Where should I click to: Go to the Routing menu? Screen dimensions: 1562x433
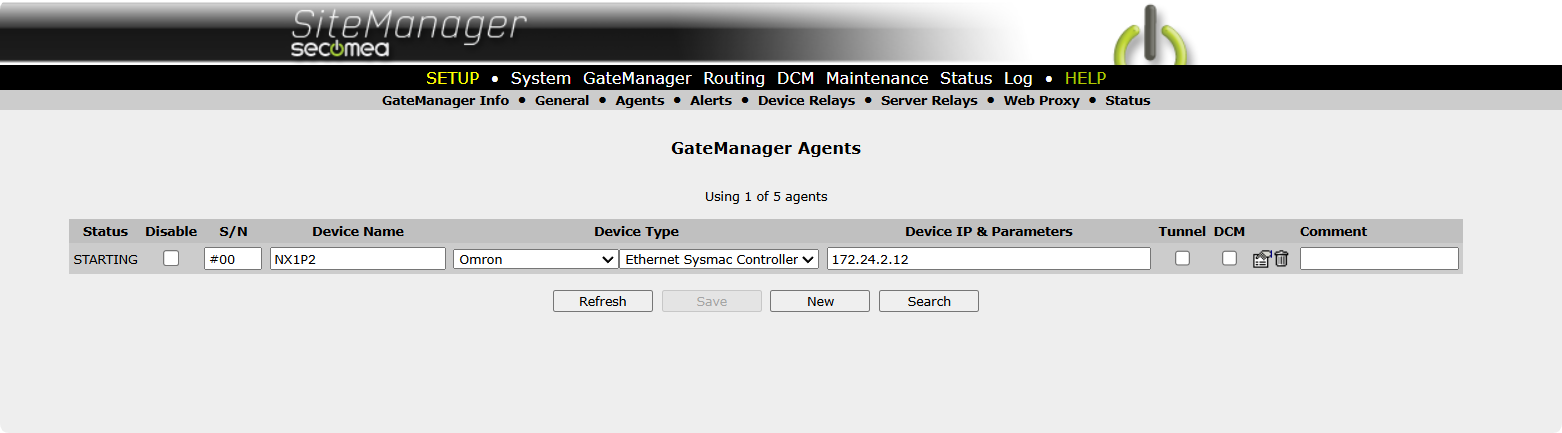tap(734, 78)
